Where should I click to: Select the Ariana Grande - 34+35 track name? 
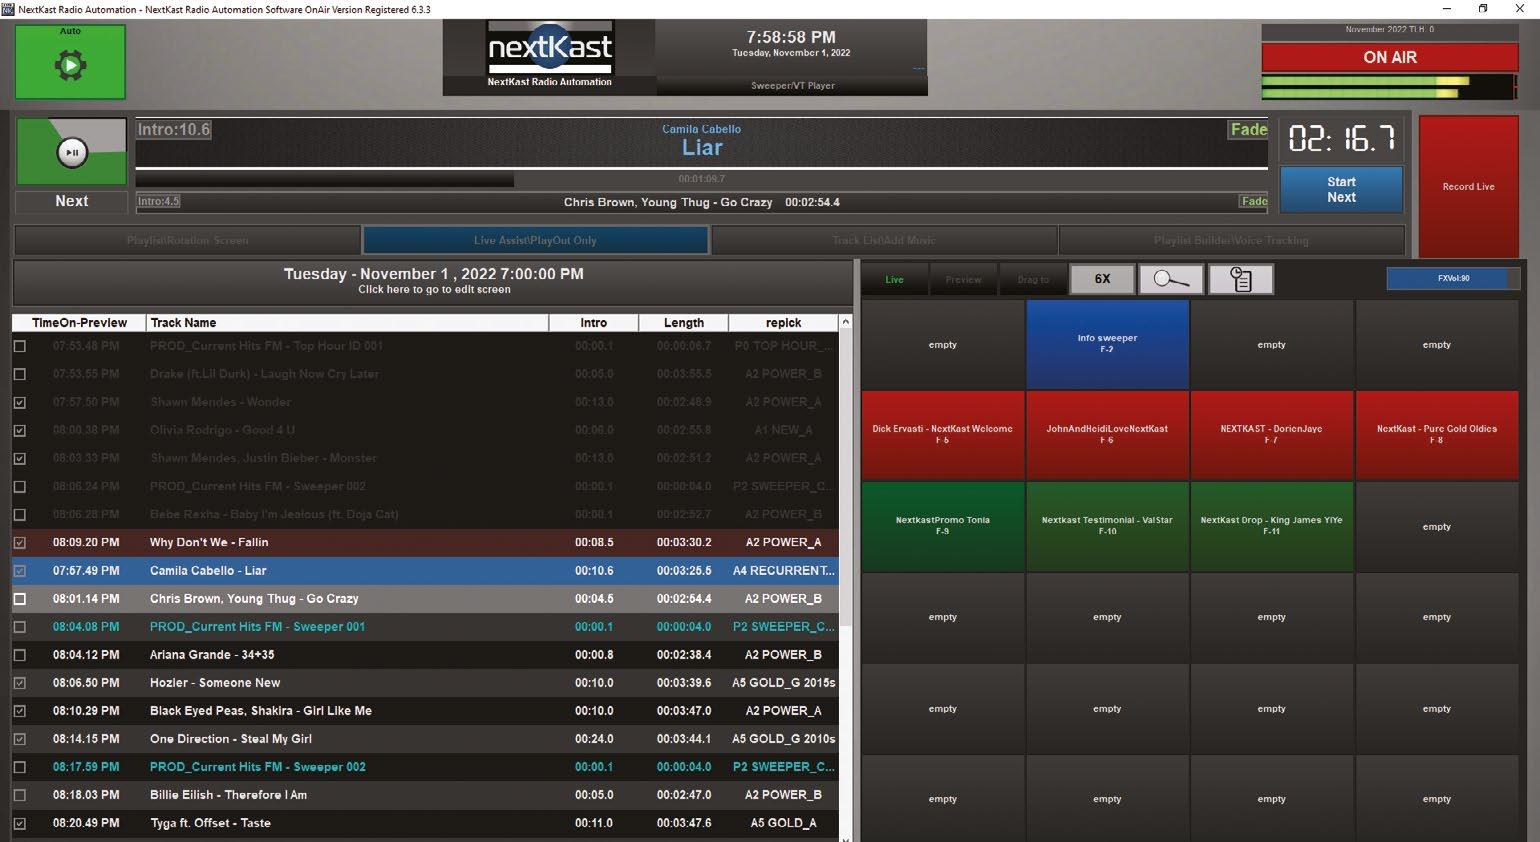point(212,655)
